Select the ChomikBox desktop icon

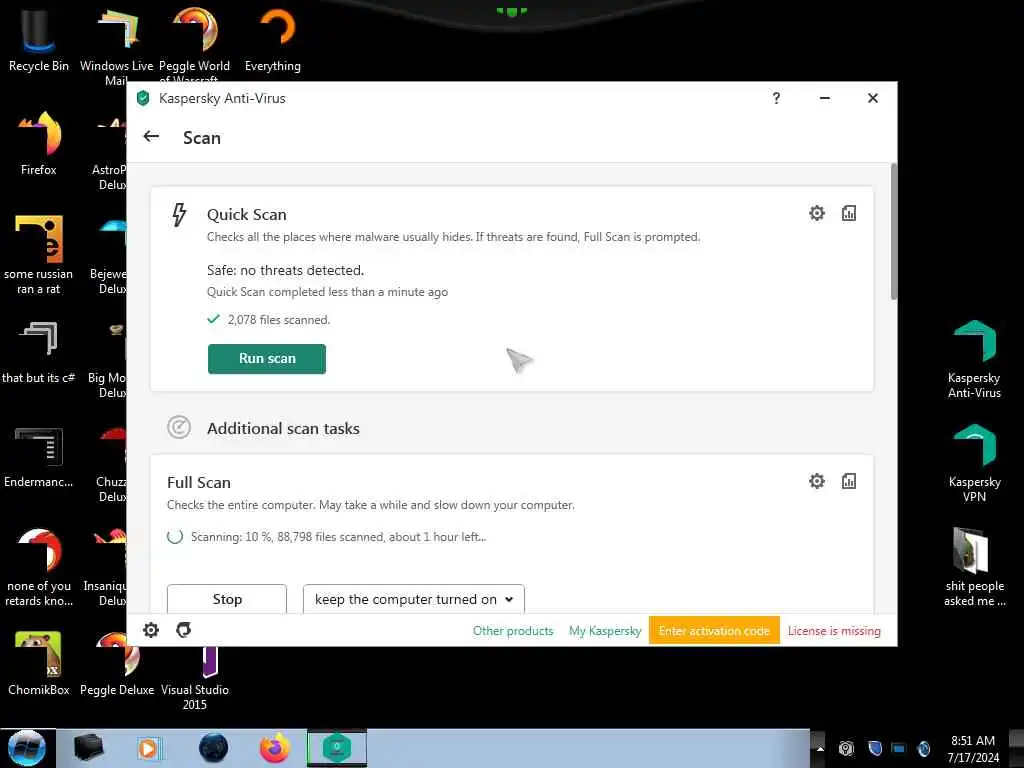tap(39, 664)
